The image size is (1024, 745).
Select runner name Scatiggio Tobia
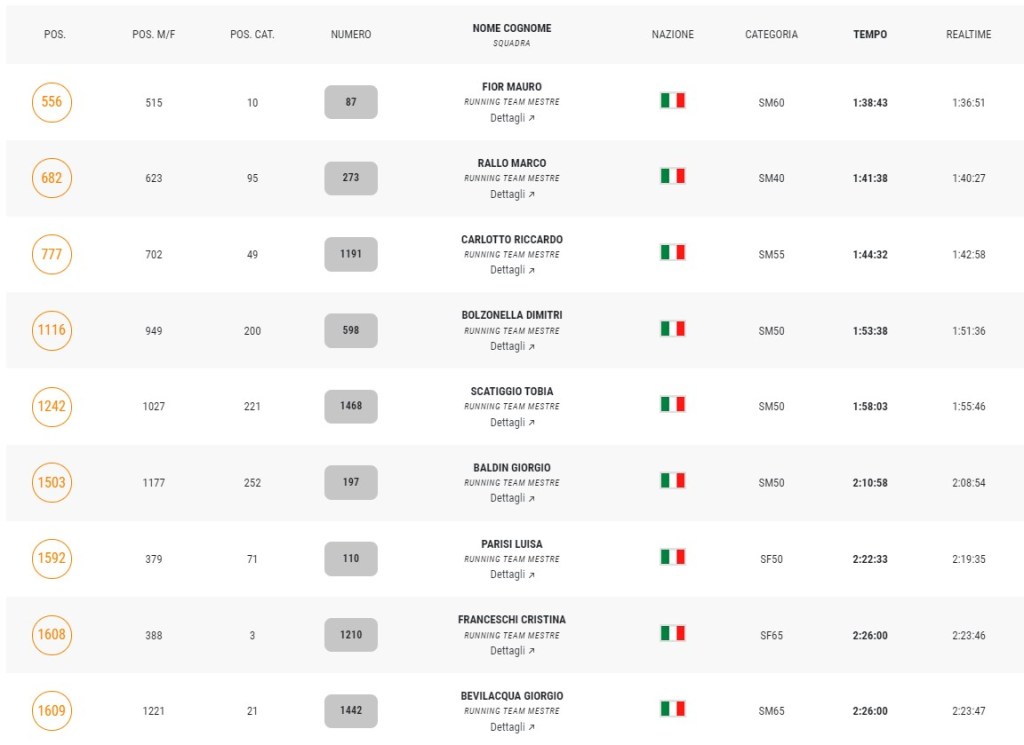(512, 391)
